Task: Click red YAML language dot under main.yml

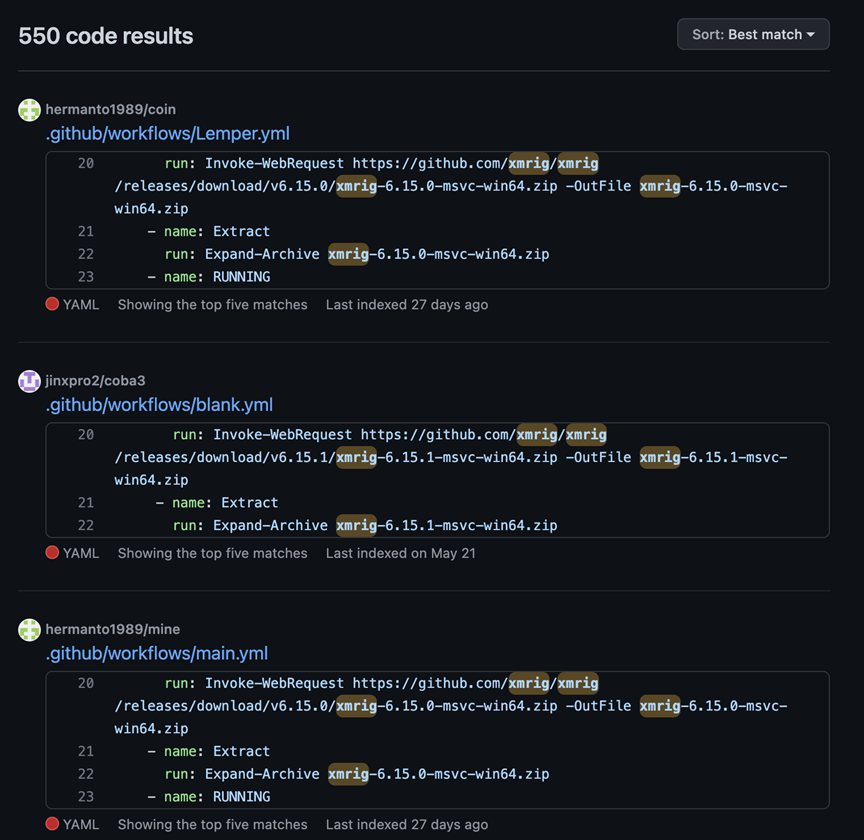Action: click(52, 824)
